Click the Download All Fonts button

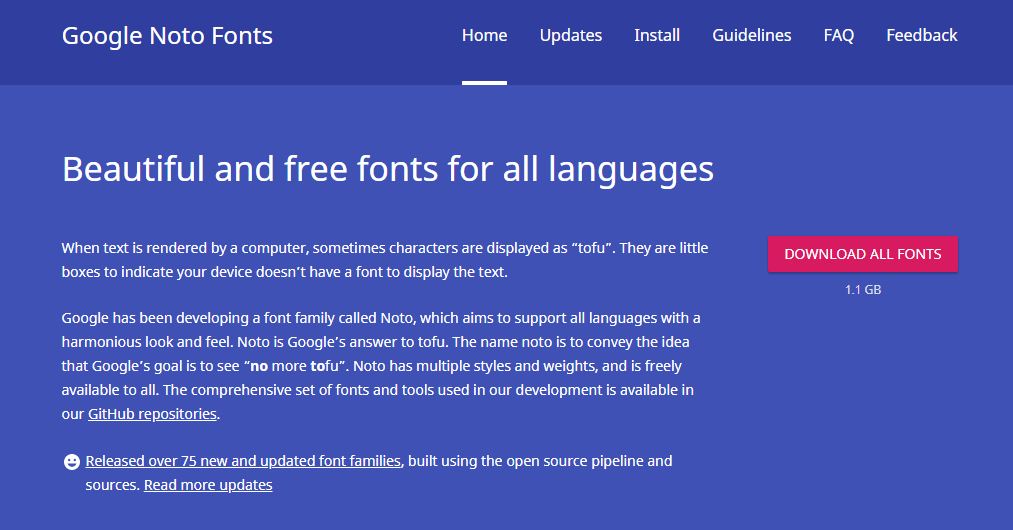point(863,254)
